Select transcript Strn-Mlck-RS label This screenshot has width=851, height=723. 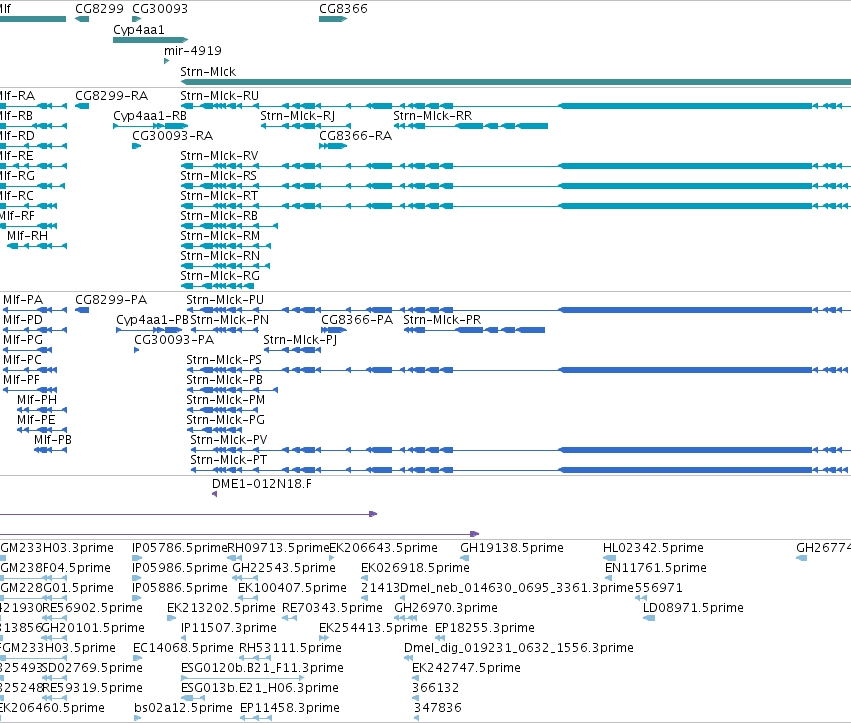coord(219,176)
